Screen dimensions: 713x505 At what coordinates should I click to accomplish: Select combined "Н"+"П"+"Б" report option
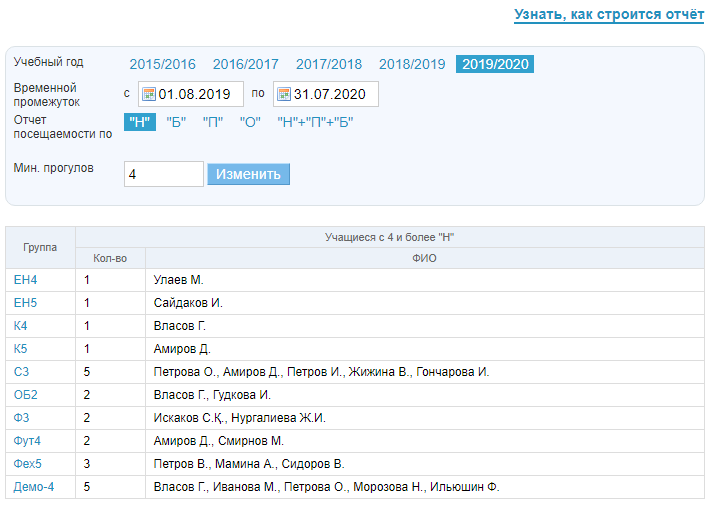(x=315, y=122)
